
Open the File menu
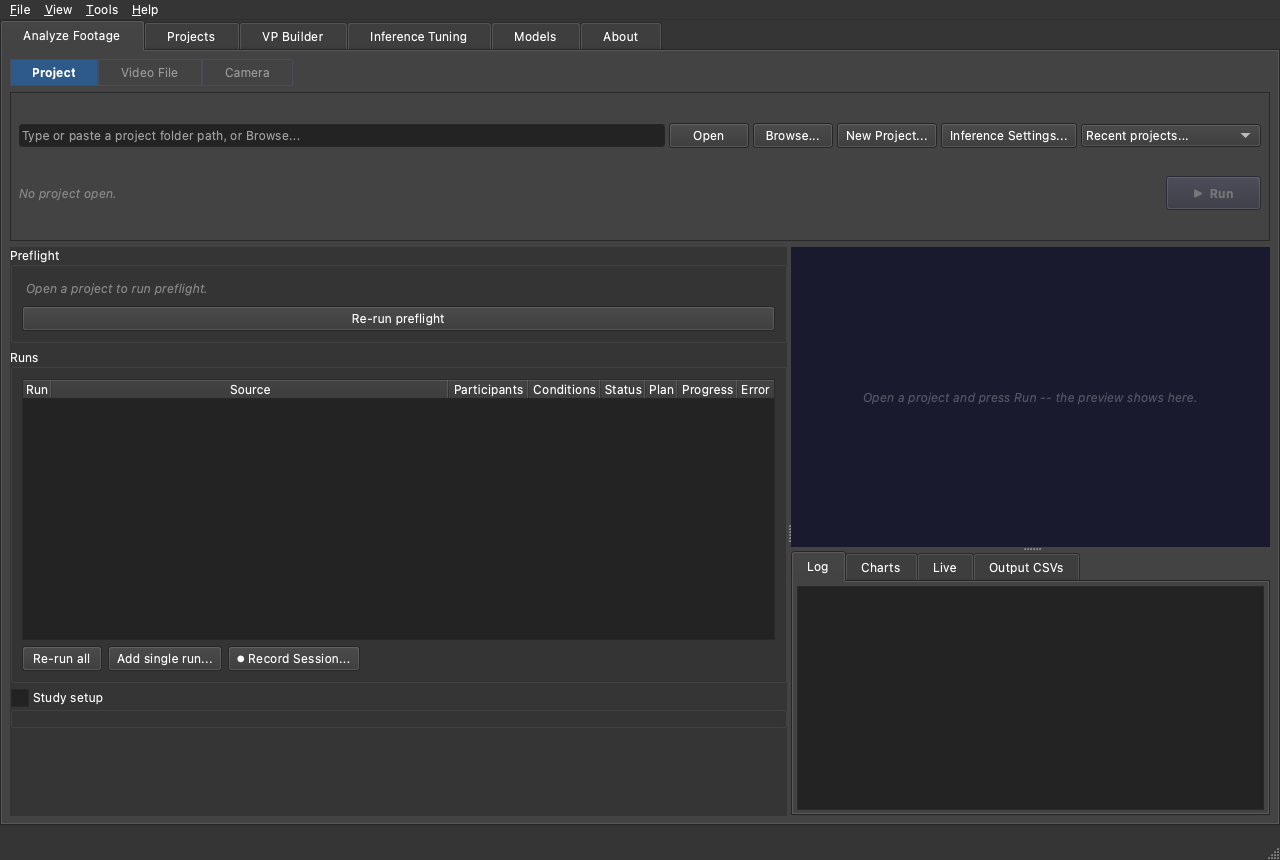pyautogui.click(x=20, y=9)
